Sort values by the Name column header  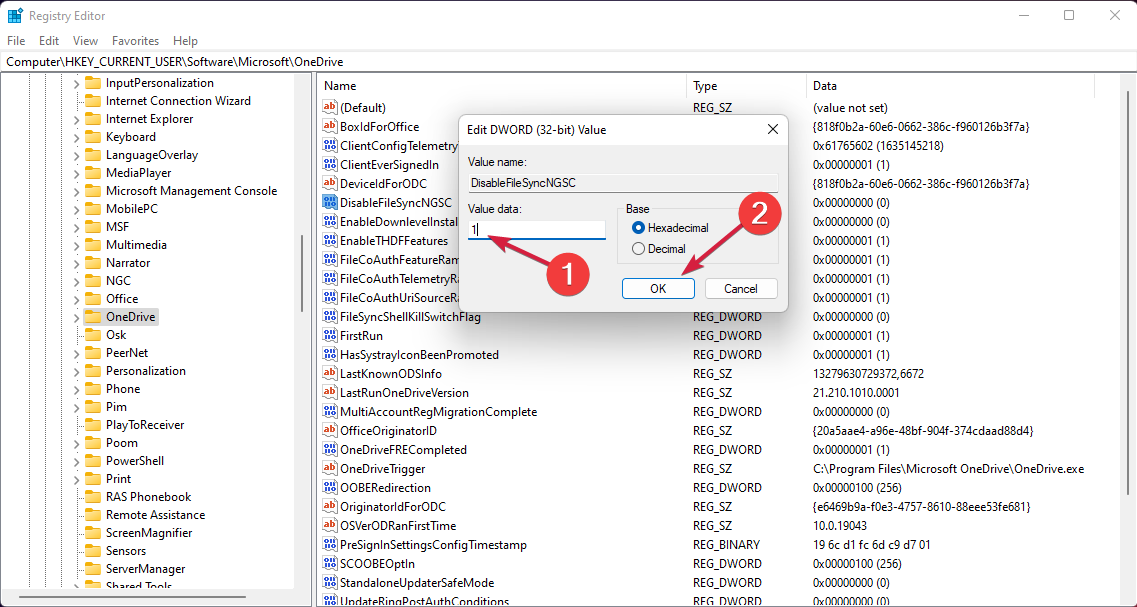point(502,86)
